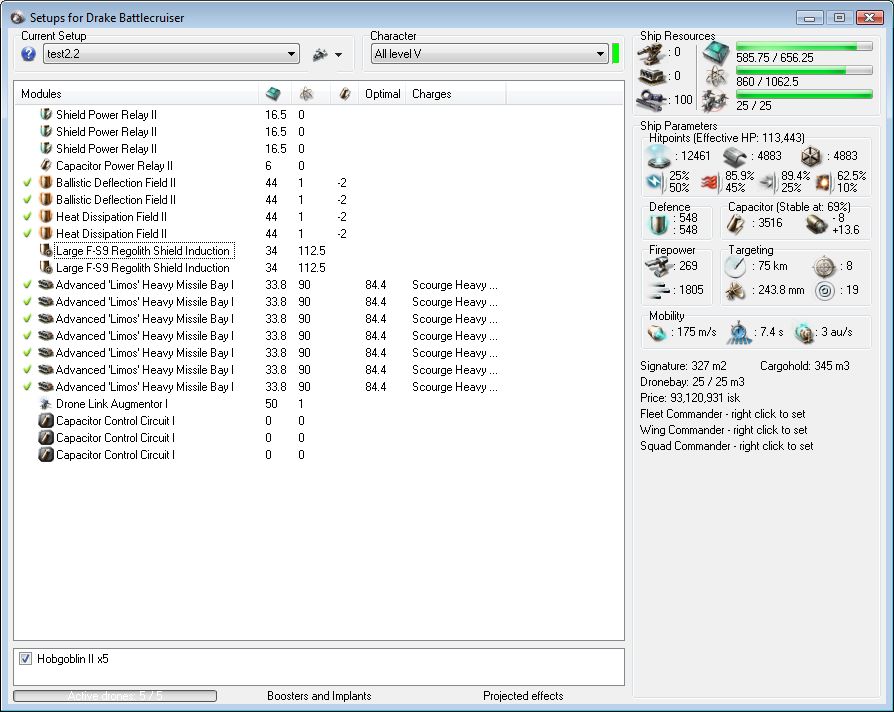Click the thermal resistance flame icon

pos(711,182)
